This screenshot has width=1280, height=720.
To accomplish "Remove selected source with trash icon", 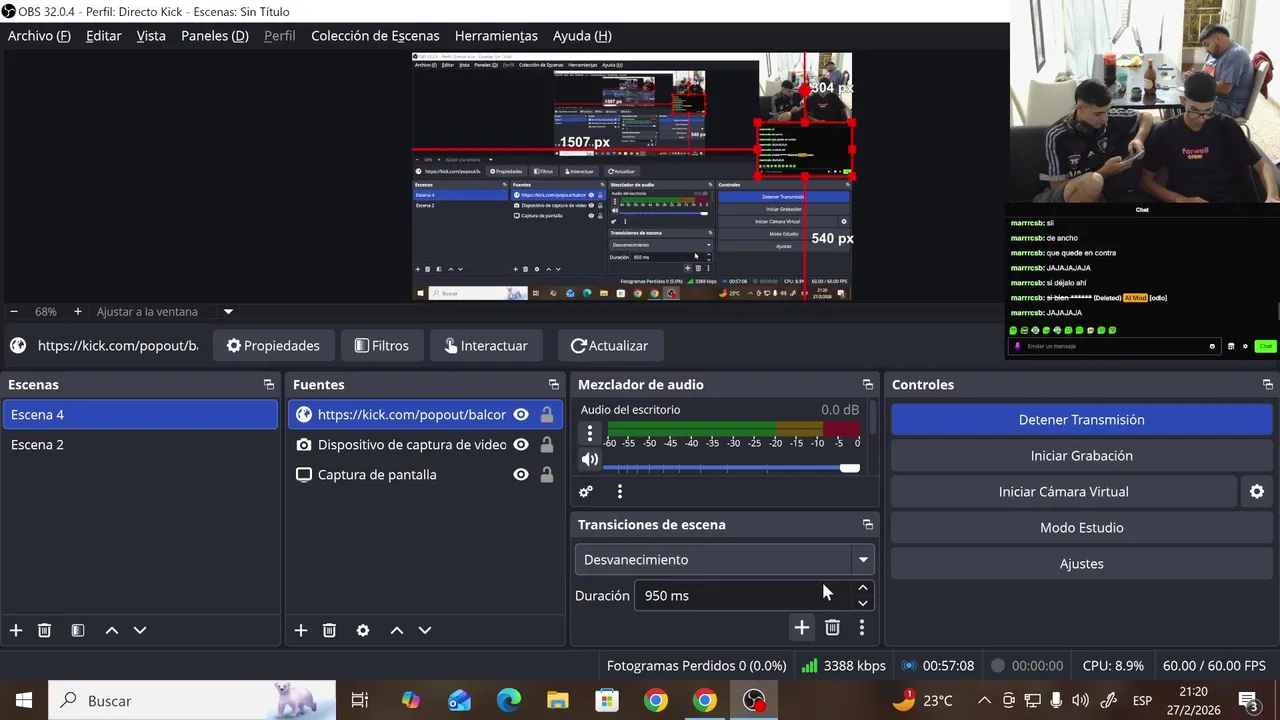I will [329, 630].
